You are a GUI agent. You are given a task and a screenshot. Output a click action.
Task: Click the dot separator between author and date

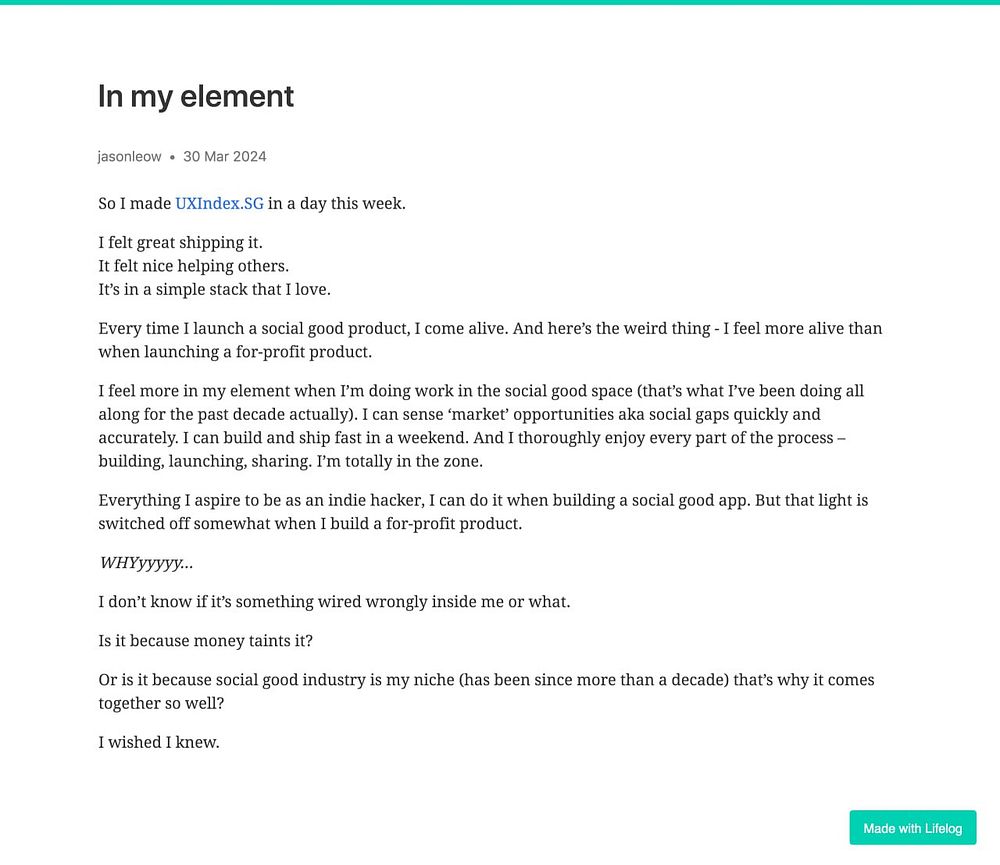pos(172,157)
